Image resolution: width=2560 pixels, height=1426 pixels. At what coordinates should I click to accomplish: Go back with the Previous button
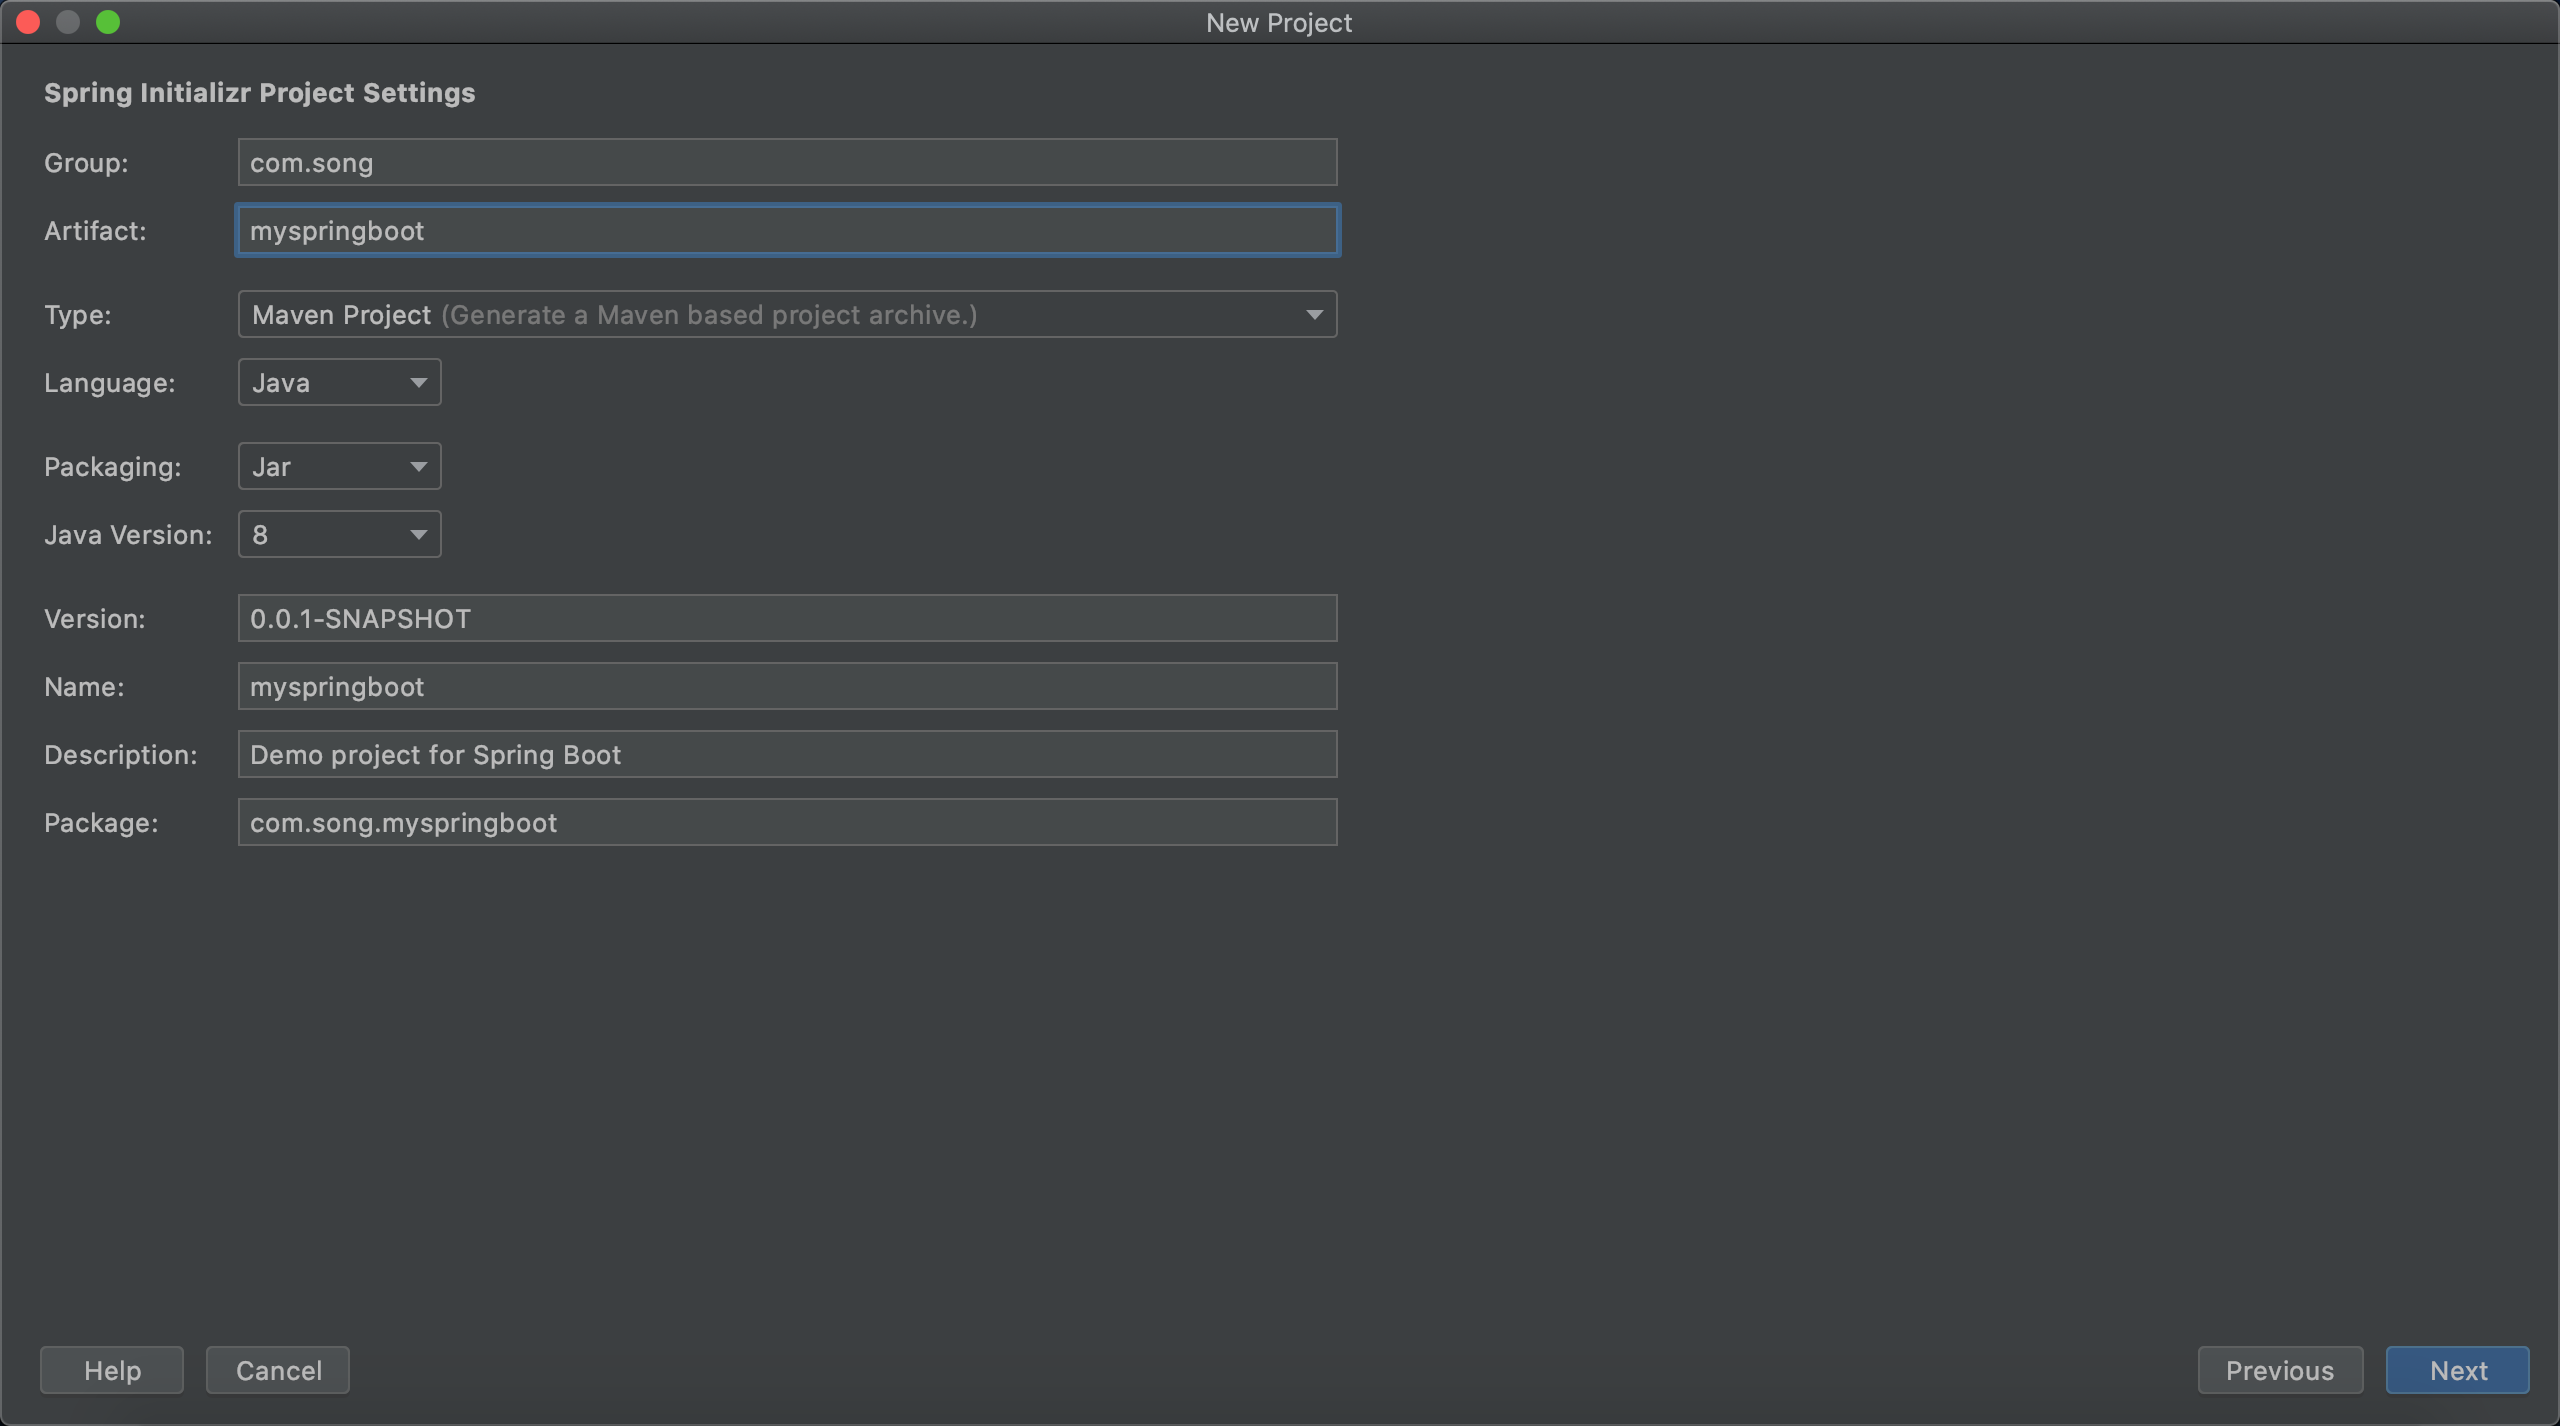click(x=2279, y=1370)
